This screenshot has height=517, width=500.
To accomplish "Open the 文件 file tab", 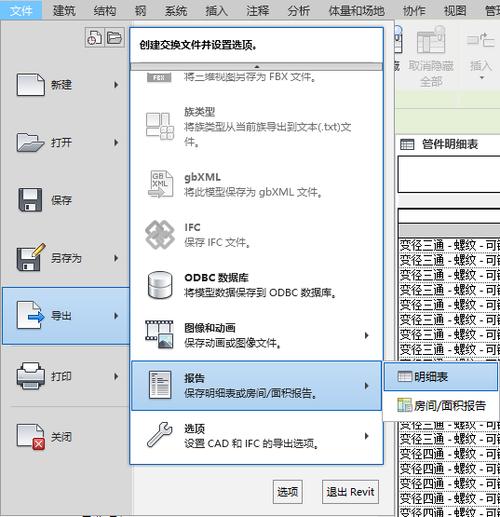I will click(x=21, y=11).
